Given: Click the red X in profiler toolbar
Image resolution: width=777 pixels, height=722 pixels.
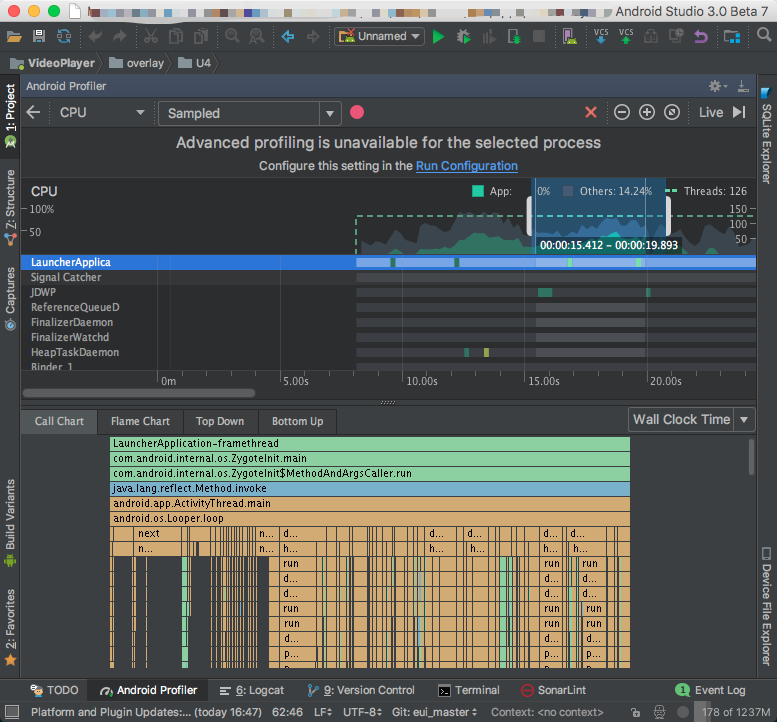Looking at the screenshot, I should click(591, 112).
